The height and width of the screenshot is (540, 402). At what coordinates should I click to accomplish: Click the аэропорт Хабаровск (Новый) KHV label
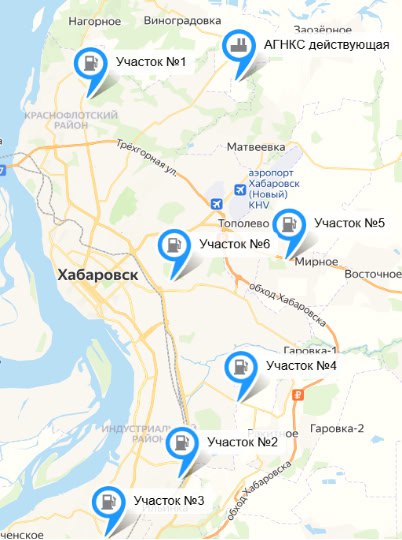point(274,189)
